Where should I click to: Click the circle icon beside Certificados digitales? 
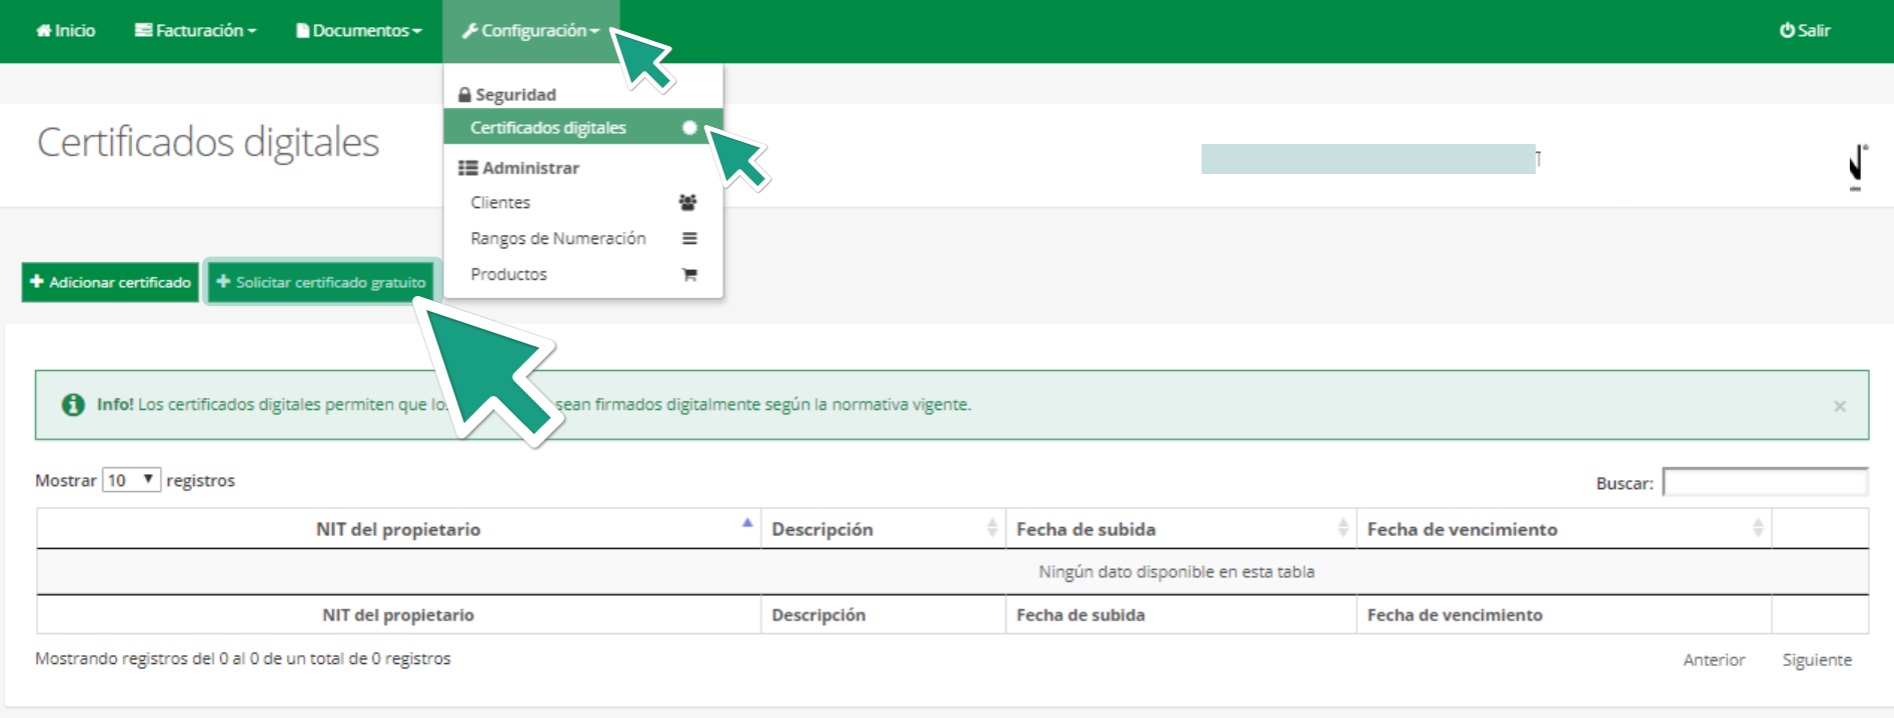(689, 127)
